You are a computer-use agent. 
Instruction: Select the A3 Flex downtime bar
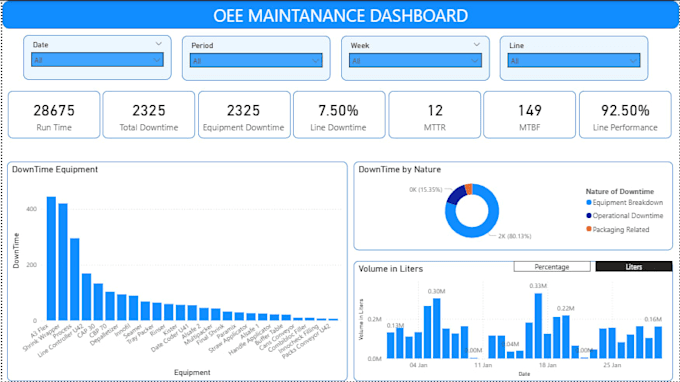point(51,258)
